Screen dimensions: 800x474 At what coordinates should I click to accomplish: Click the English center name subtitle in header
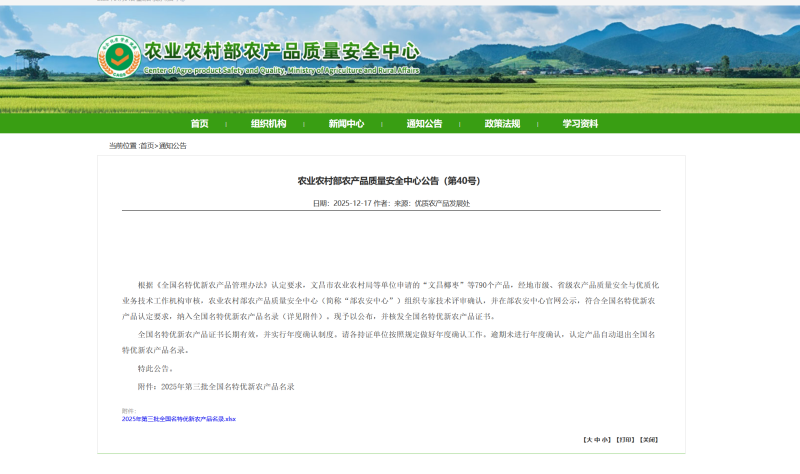(282, 71)
